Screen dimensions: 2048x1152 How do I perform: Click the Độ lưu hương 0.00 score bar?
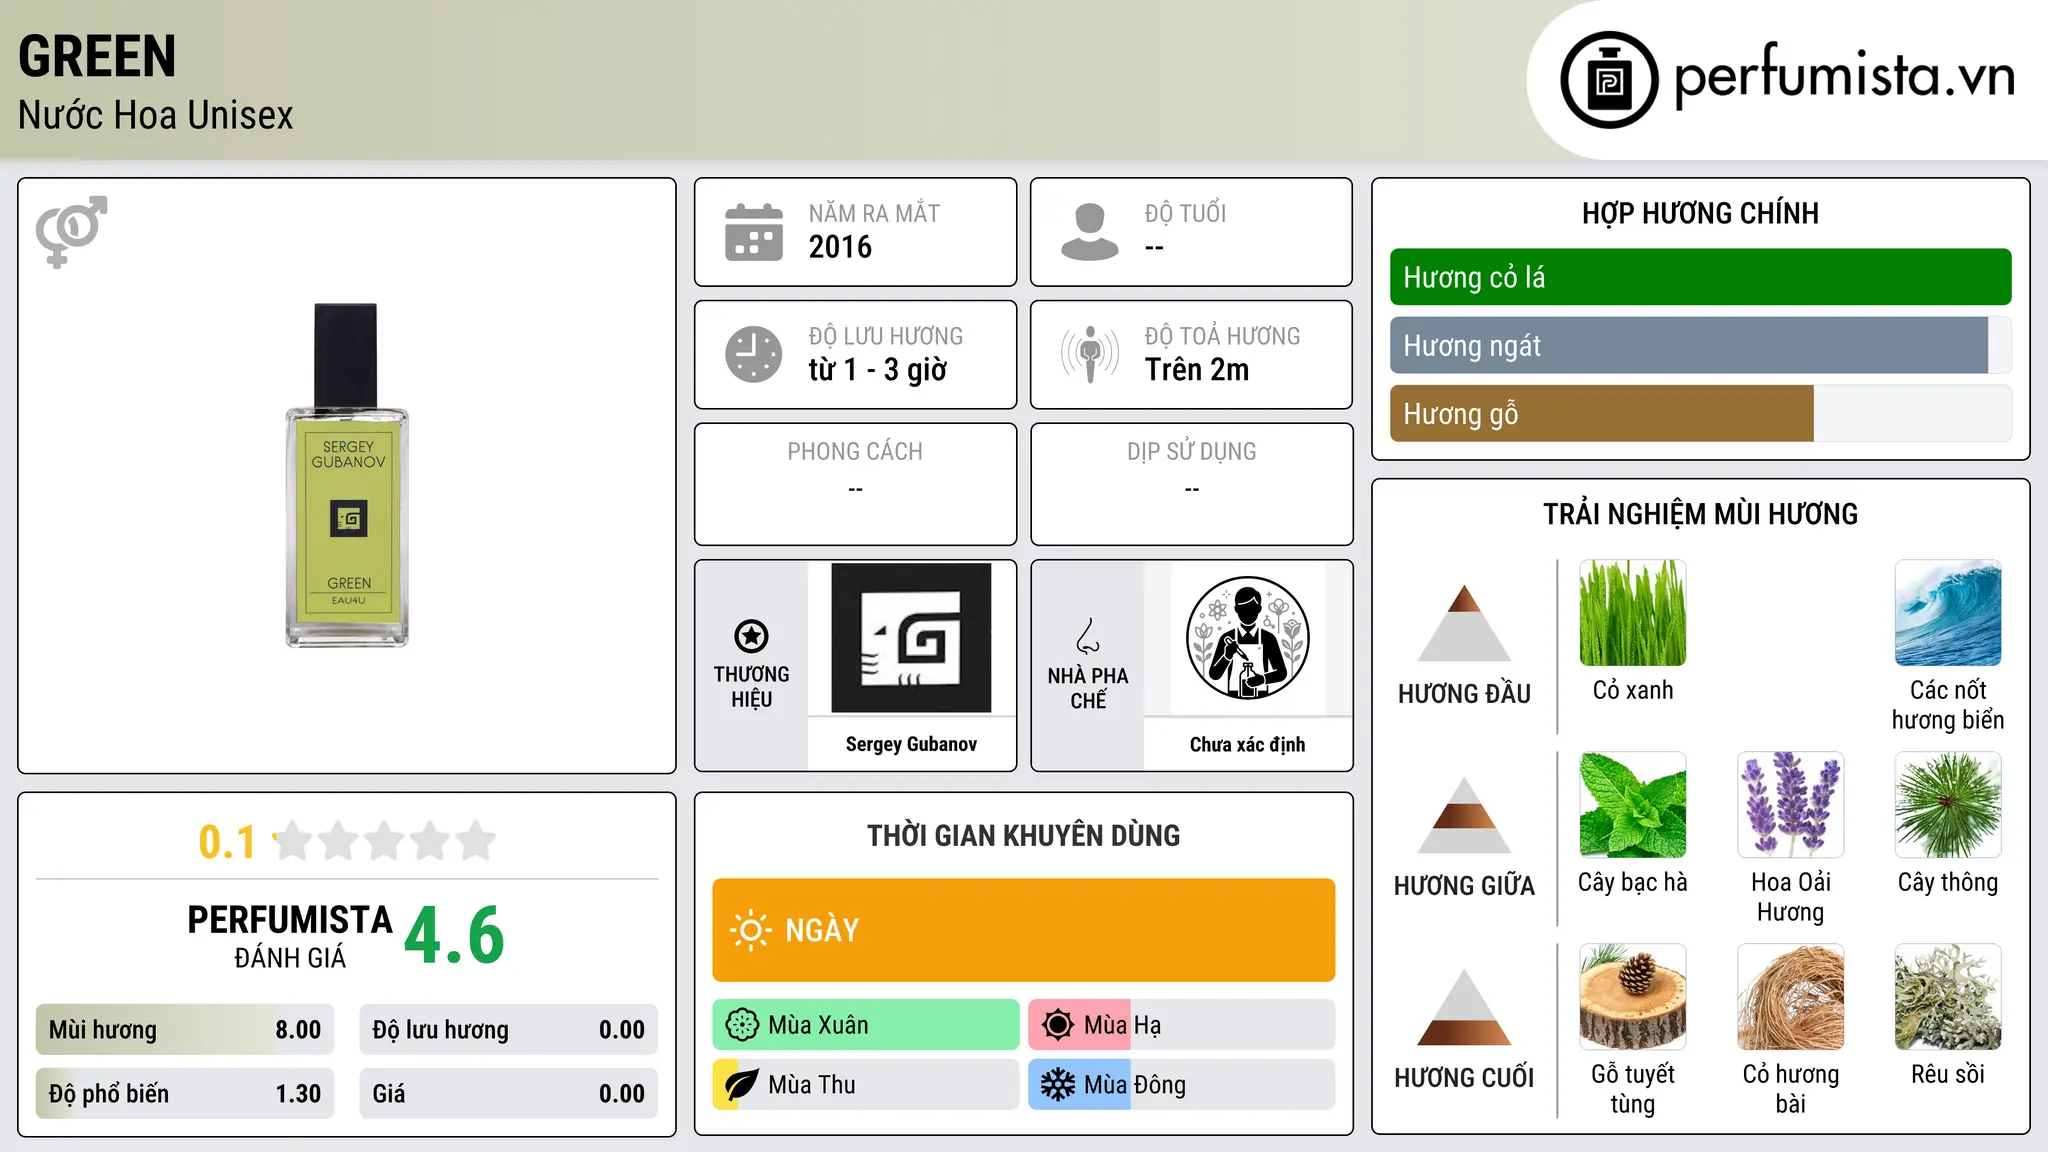pos(508,1030)
